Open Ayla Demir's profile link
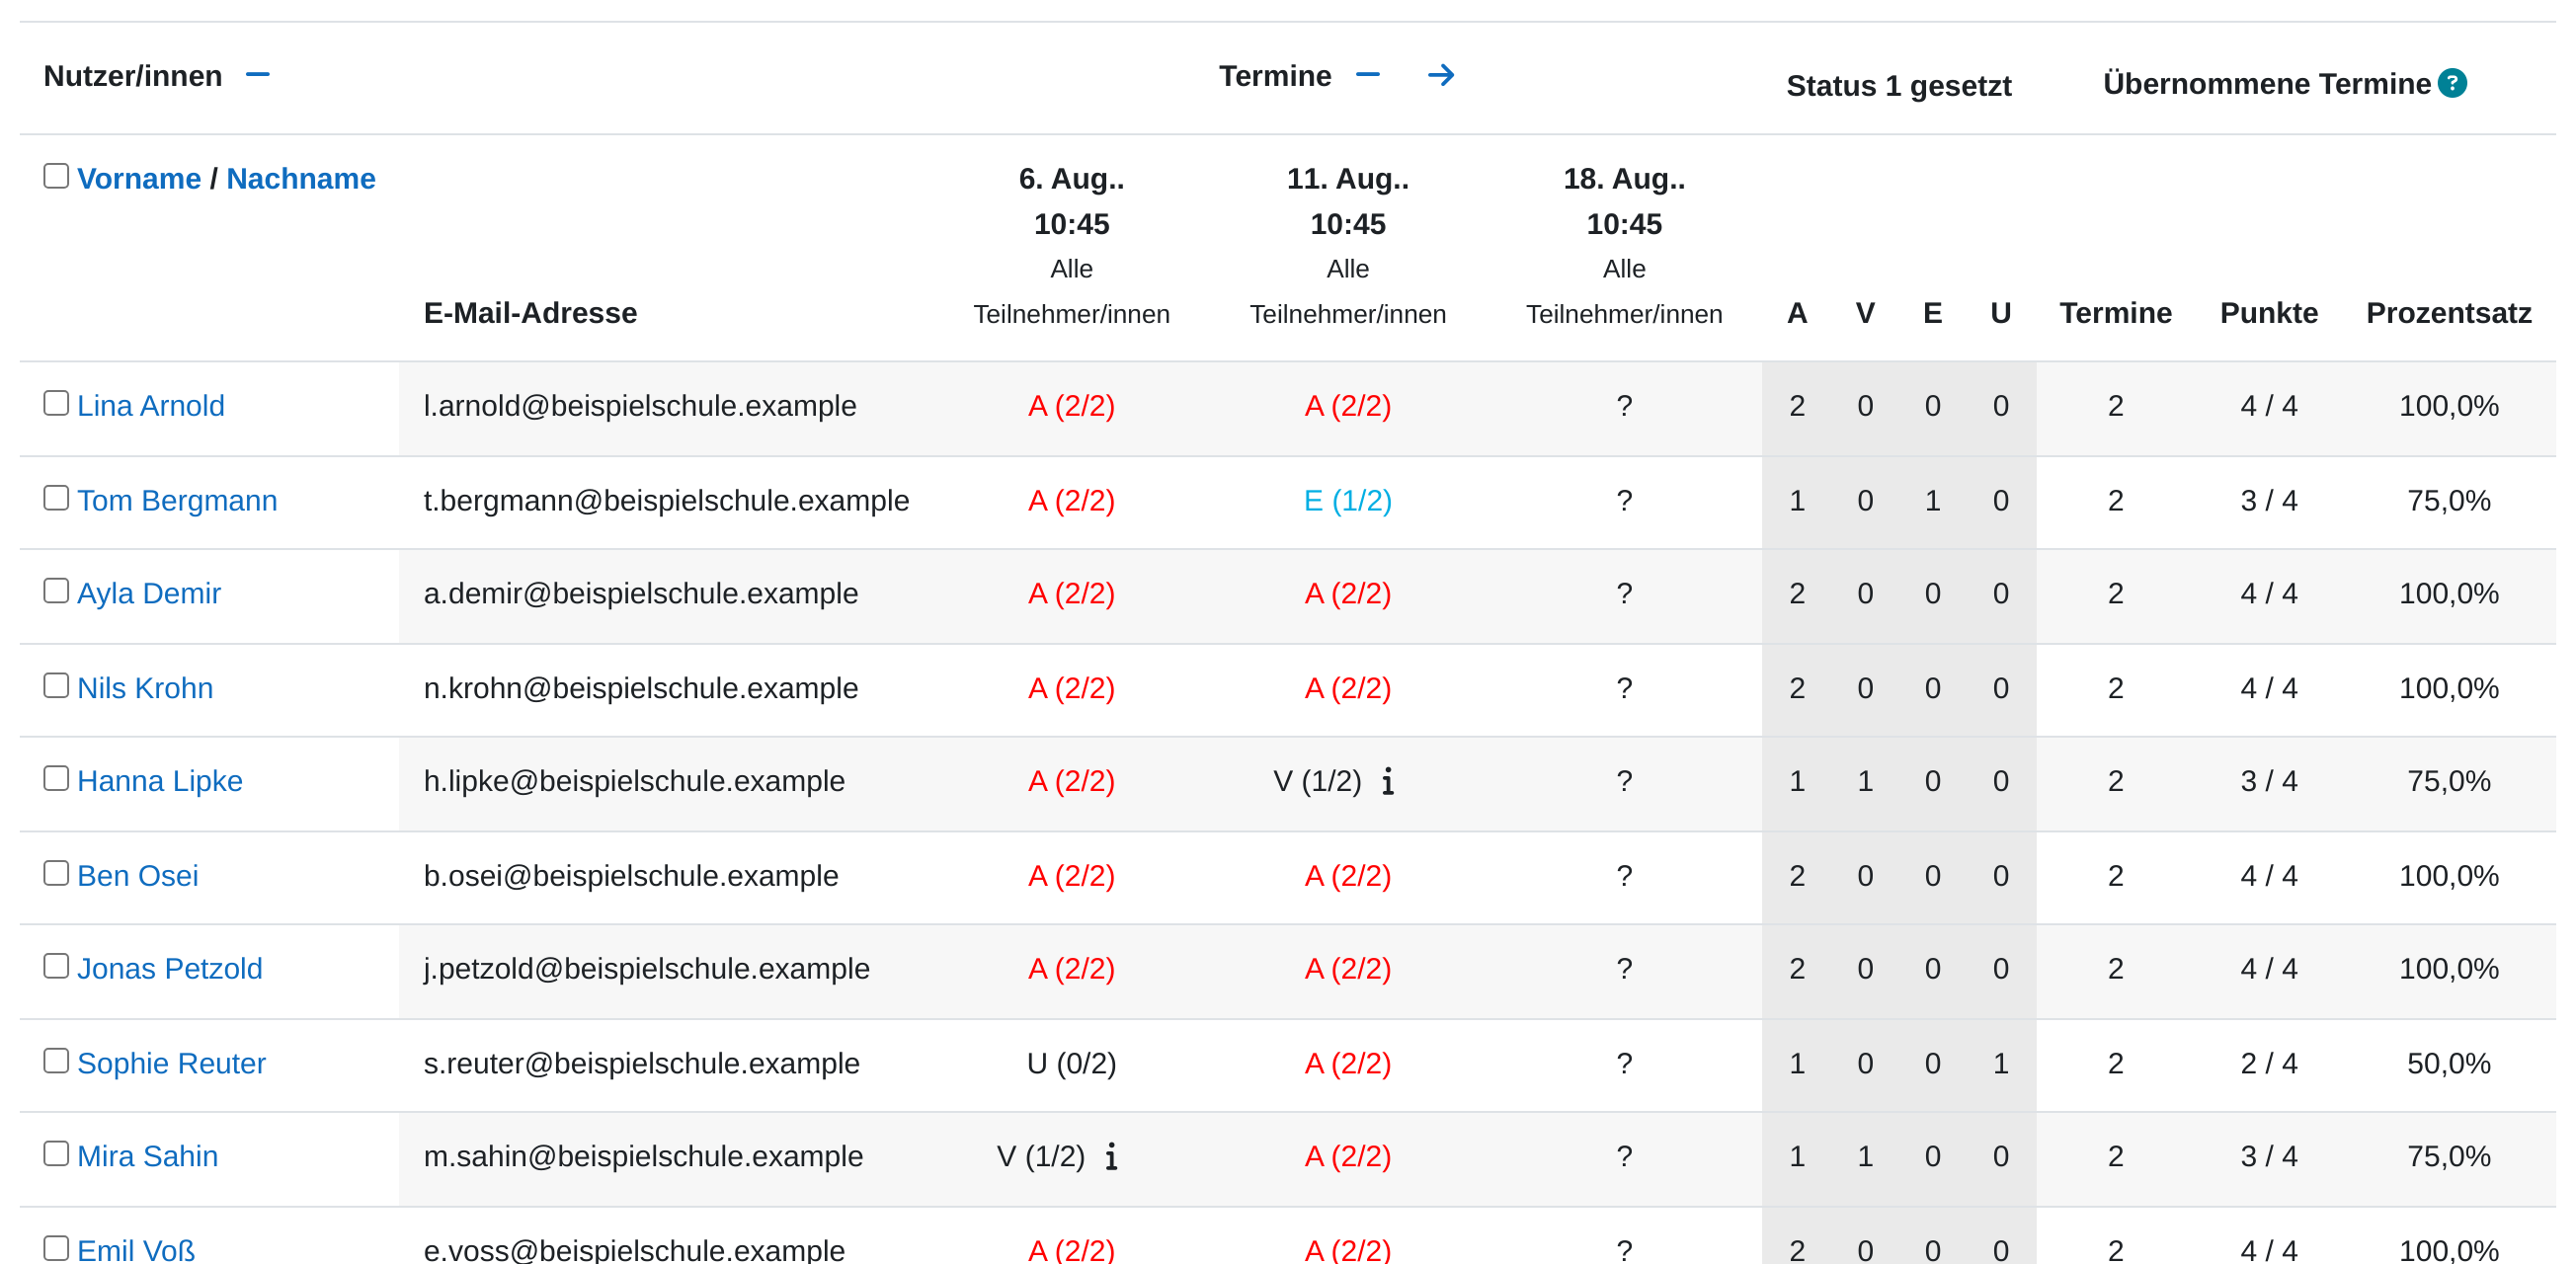Screen dimensions: 2576x1264 point(149,594)
